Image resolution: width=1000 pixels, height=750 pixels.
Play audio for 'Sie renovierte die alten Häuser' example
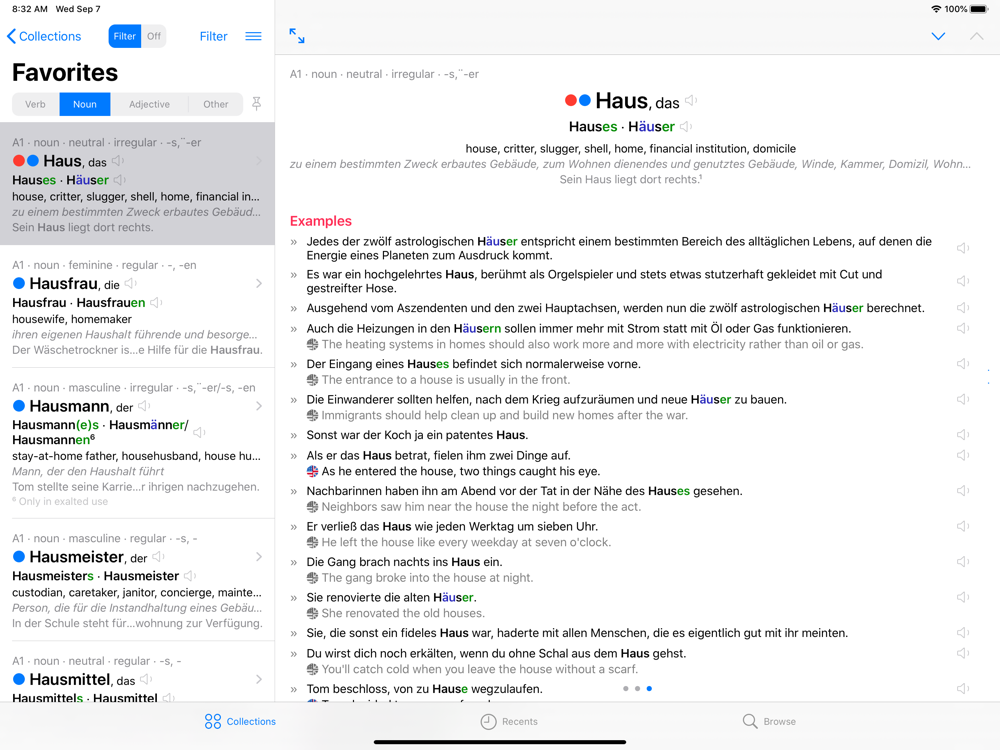click(x=963, y=598)
